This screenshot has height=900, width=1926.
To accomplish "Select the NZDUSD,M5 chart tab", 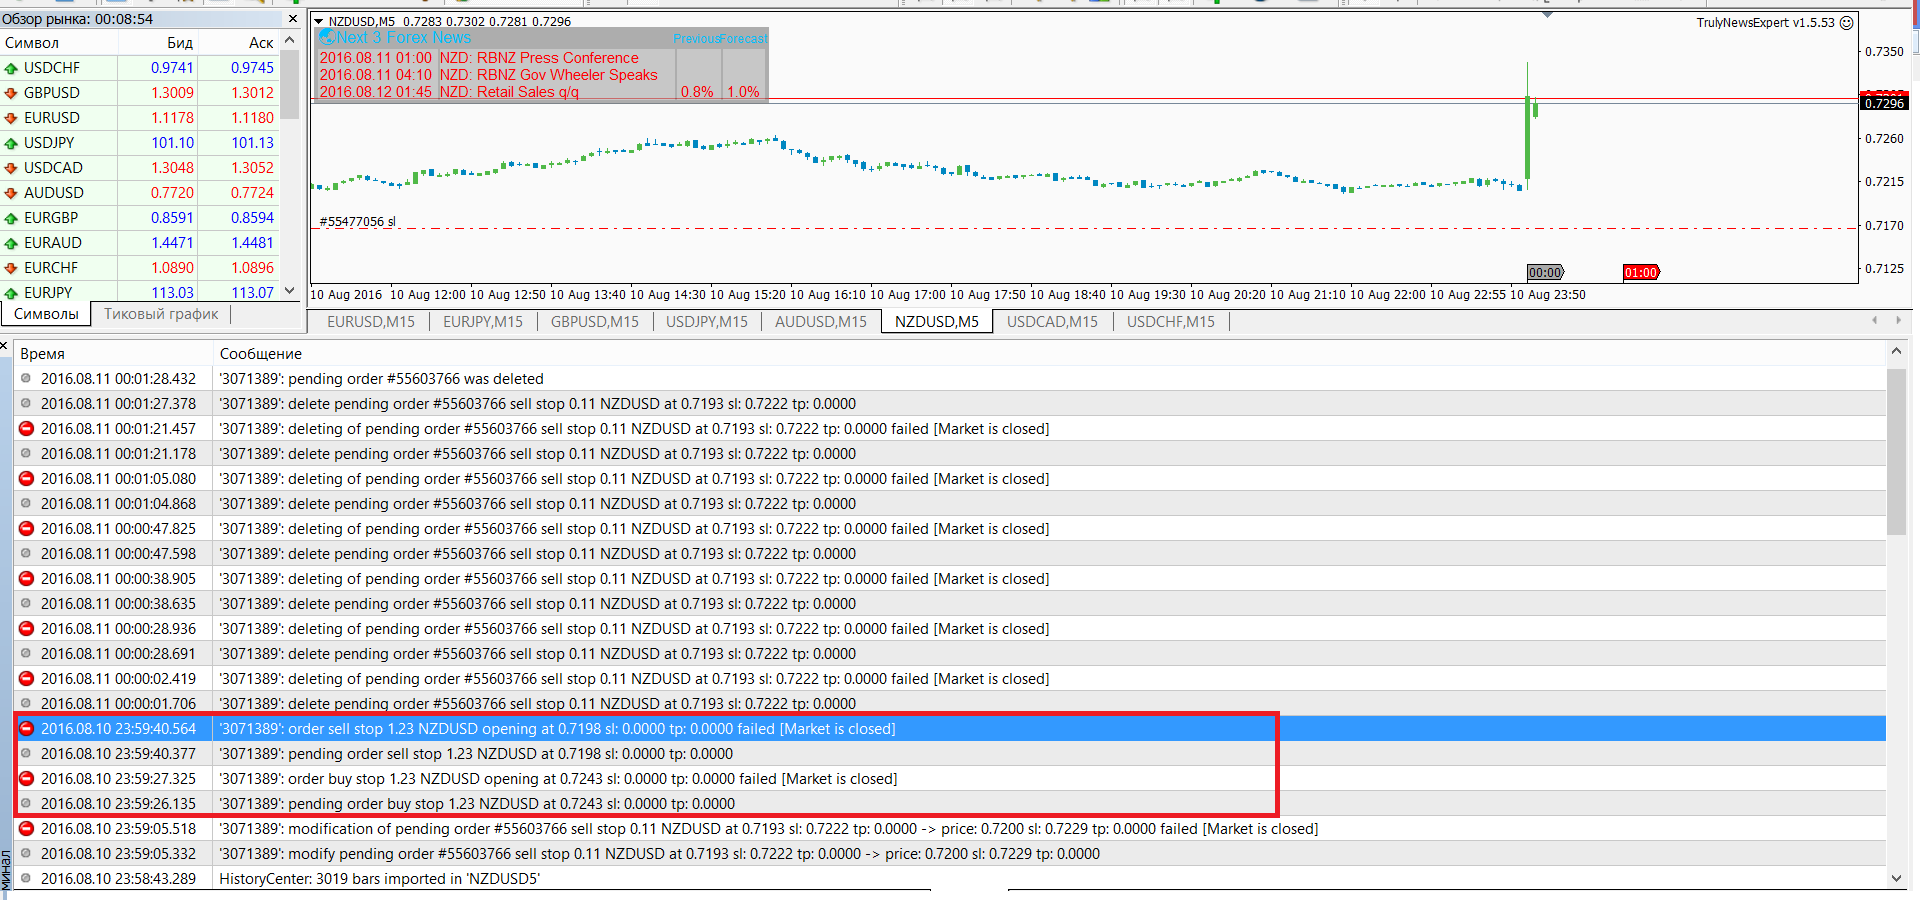I will point(937,322).
